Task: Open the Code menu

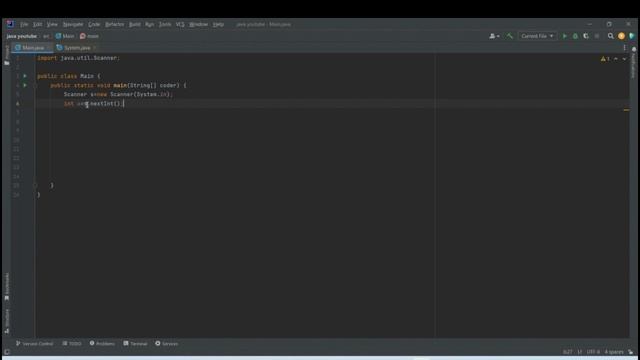Action: pyautogui.click(x=94, y=24)
